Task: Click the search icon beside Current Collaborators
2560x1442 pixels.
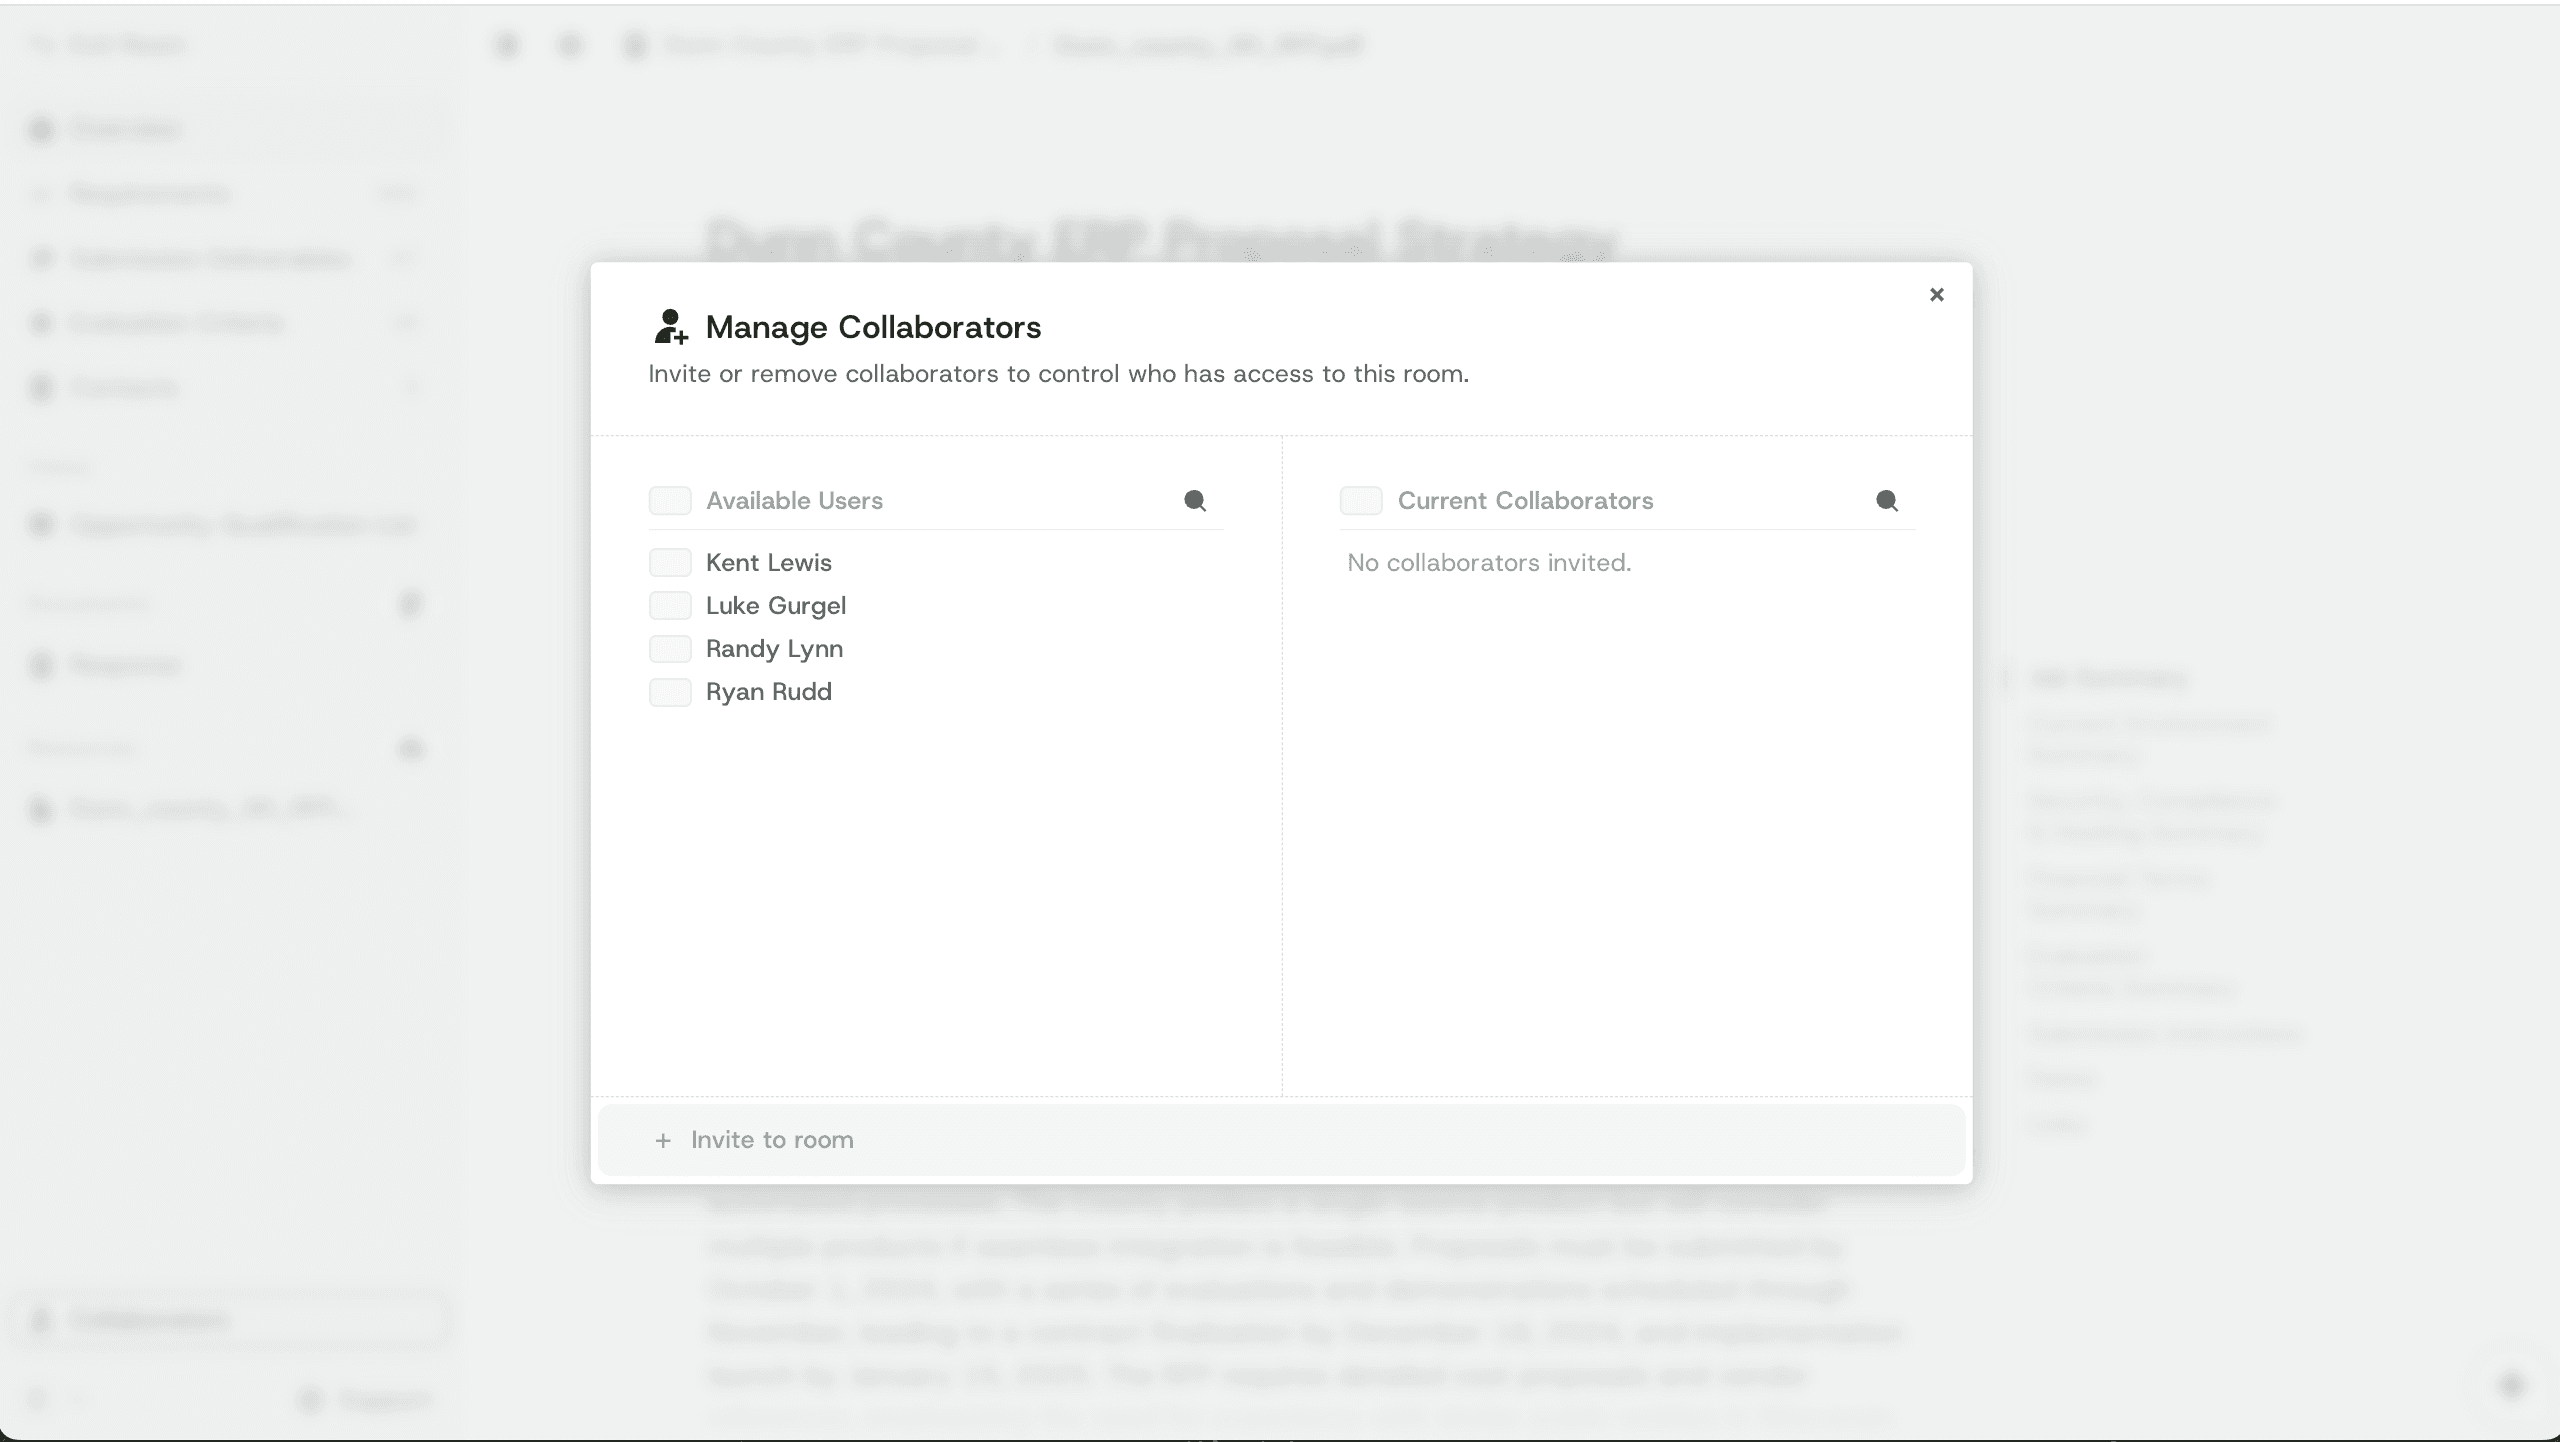Action: (1886, 500)
